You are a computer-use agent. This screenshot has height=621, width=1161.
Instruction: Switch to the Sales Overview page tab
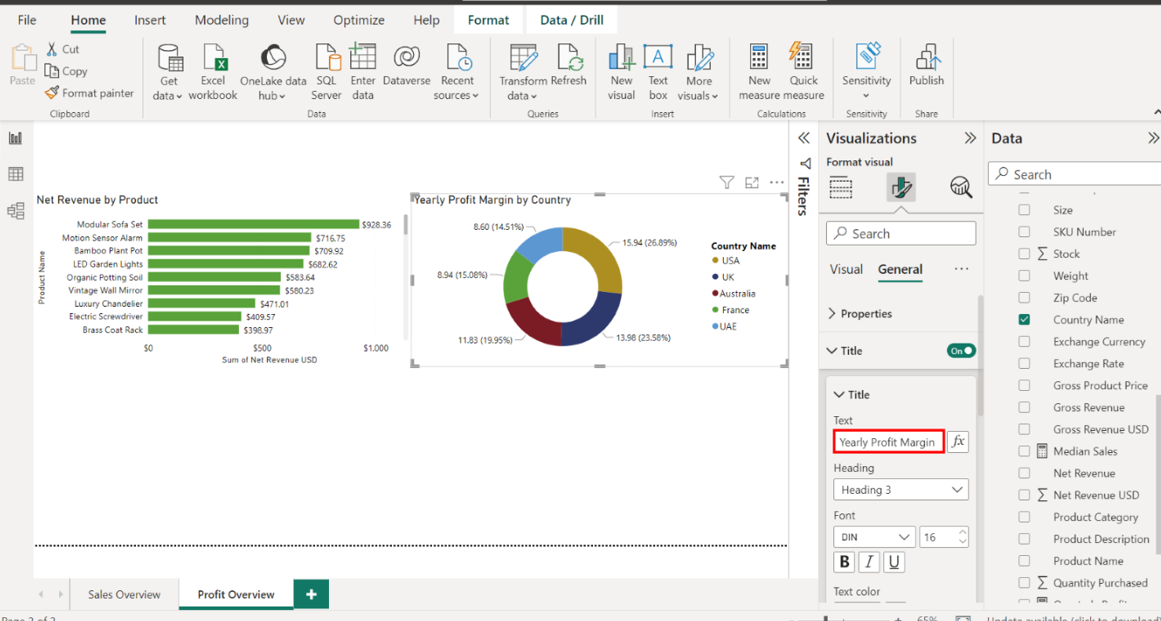(124, 594)
